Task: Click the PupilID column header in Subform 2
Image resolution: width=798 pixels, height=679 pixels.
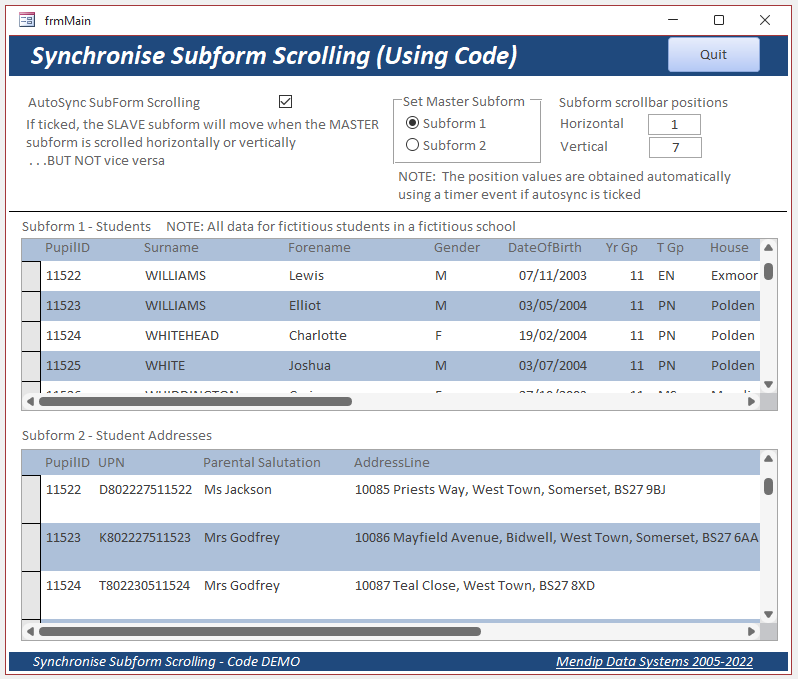Action: [x=67, y=463]
